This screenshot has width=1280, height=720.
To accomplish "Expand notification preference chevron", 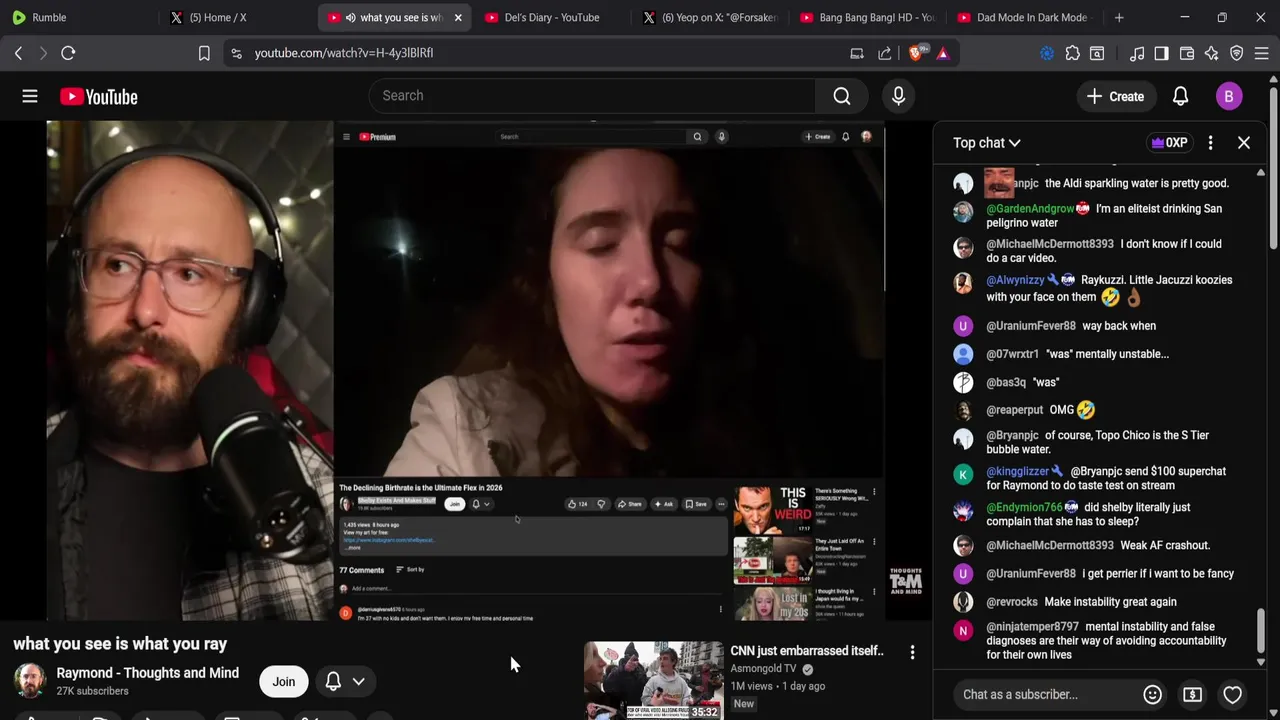I will tap(358, 681).
